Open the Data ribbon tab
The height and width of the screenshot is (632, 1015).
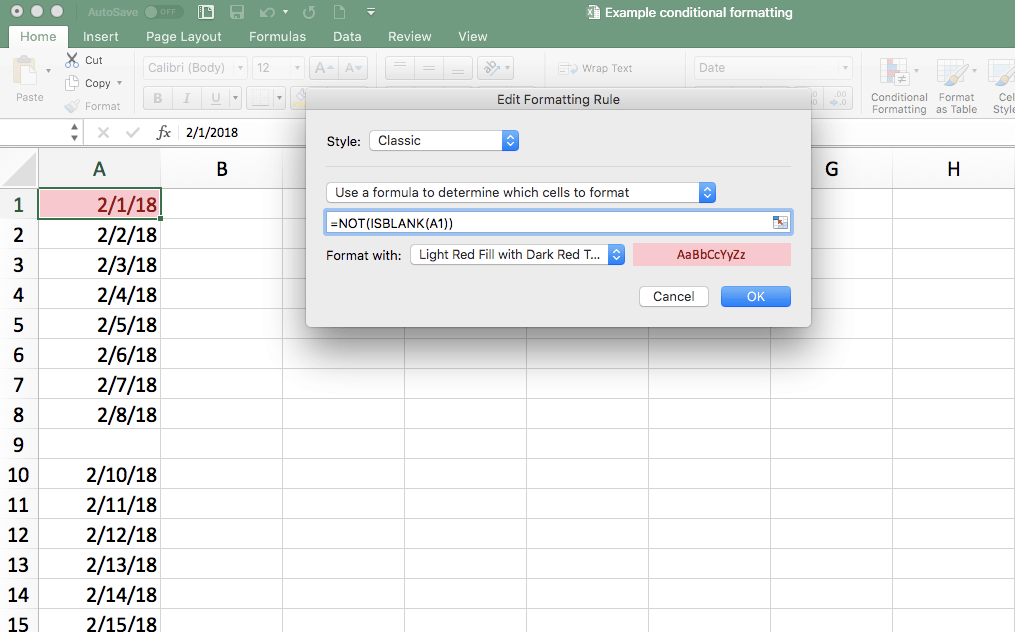pos(347,36)
